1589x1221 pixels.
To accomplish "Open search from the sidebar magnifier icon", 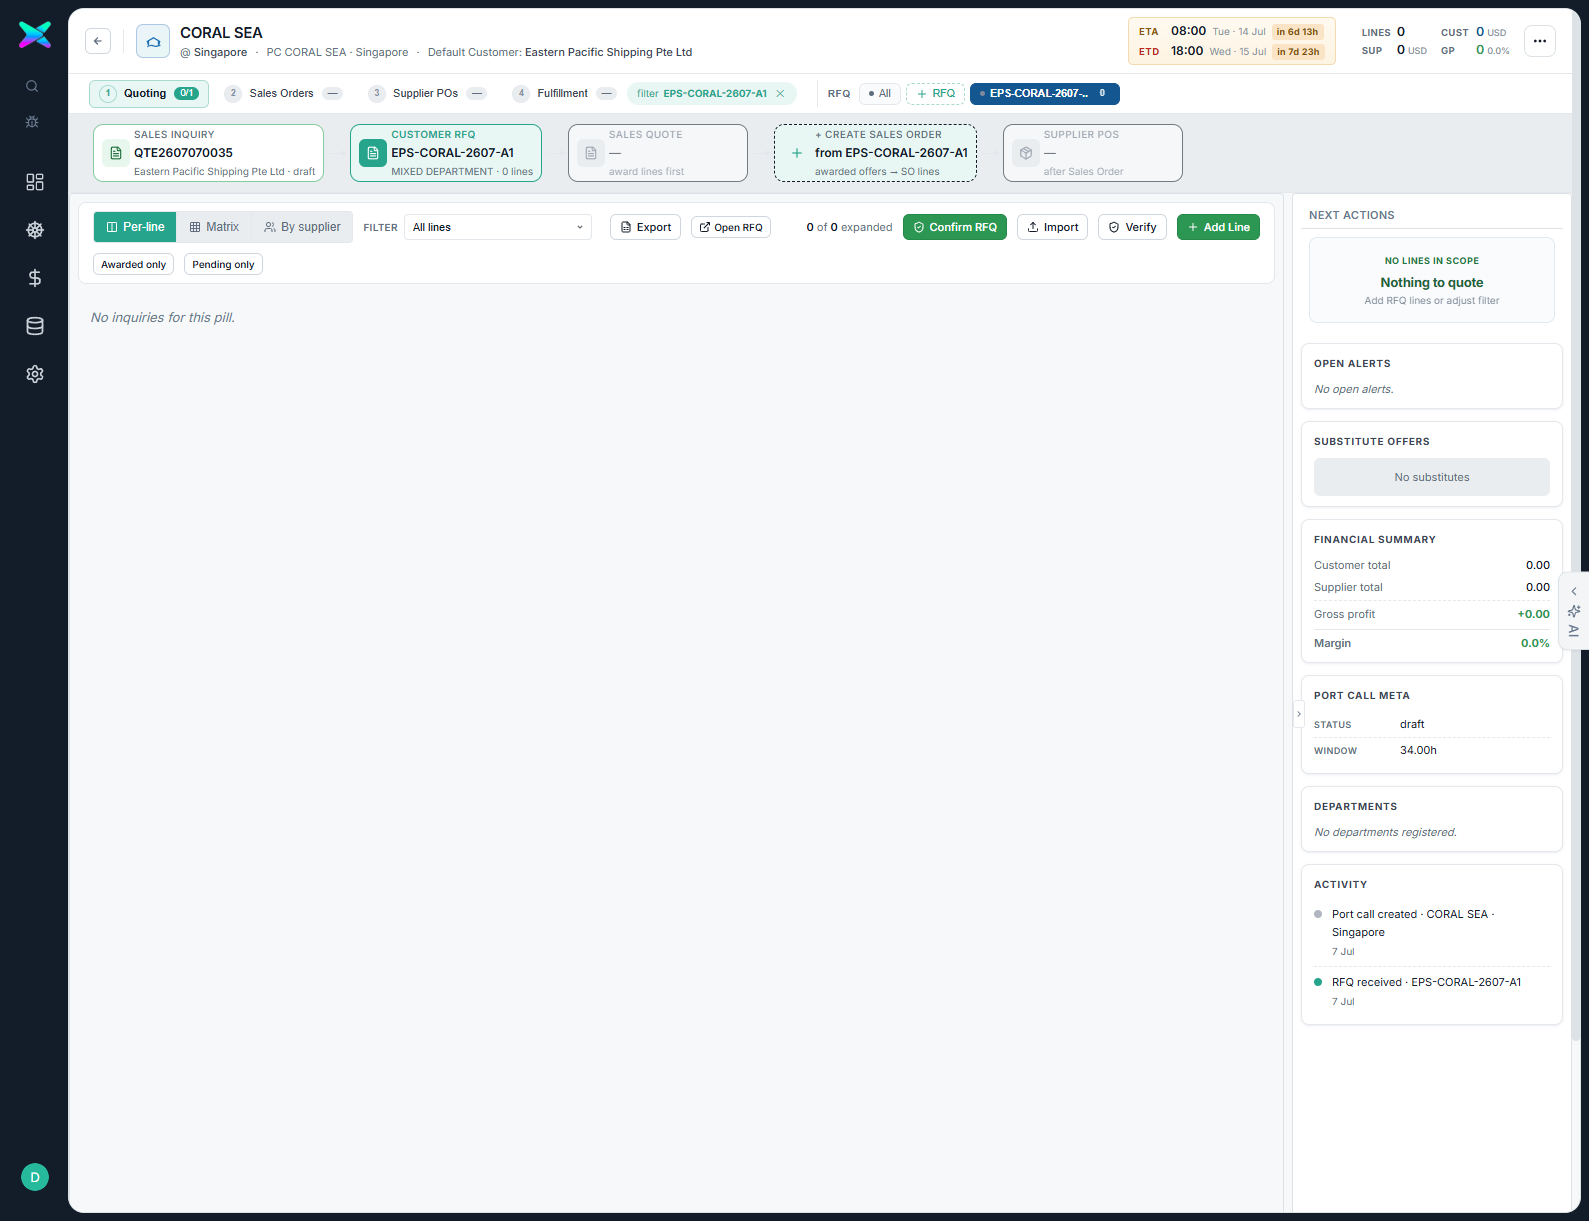I will coord(32,86).
